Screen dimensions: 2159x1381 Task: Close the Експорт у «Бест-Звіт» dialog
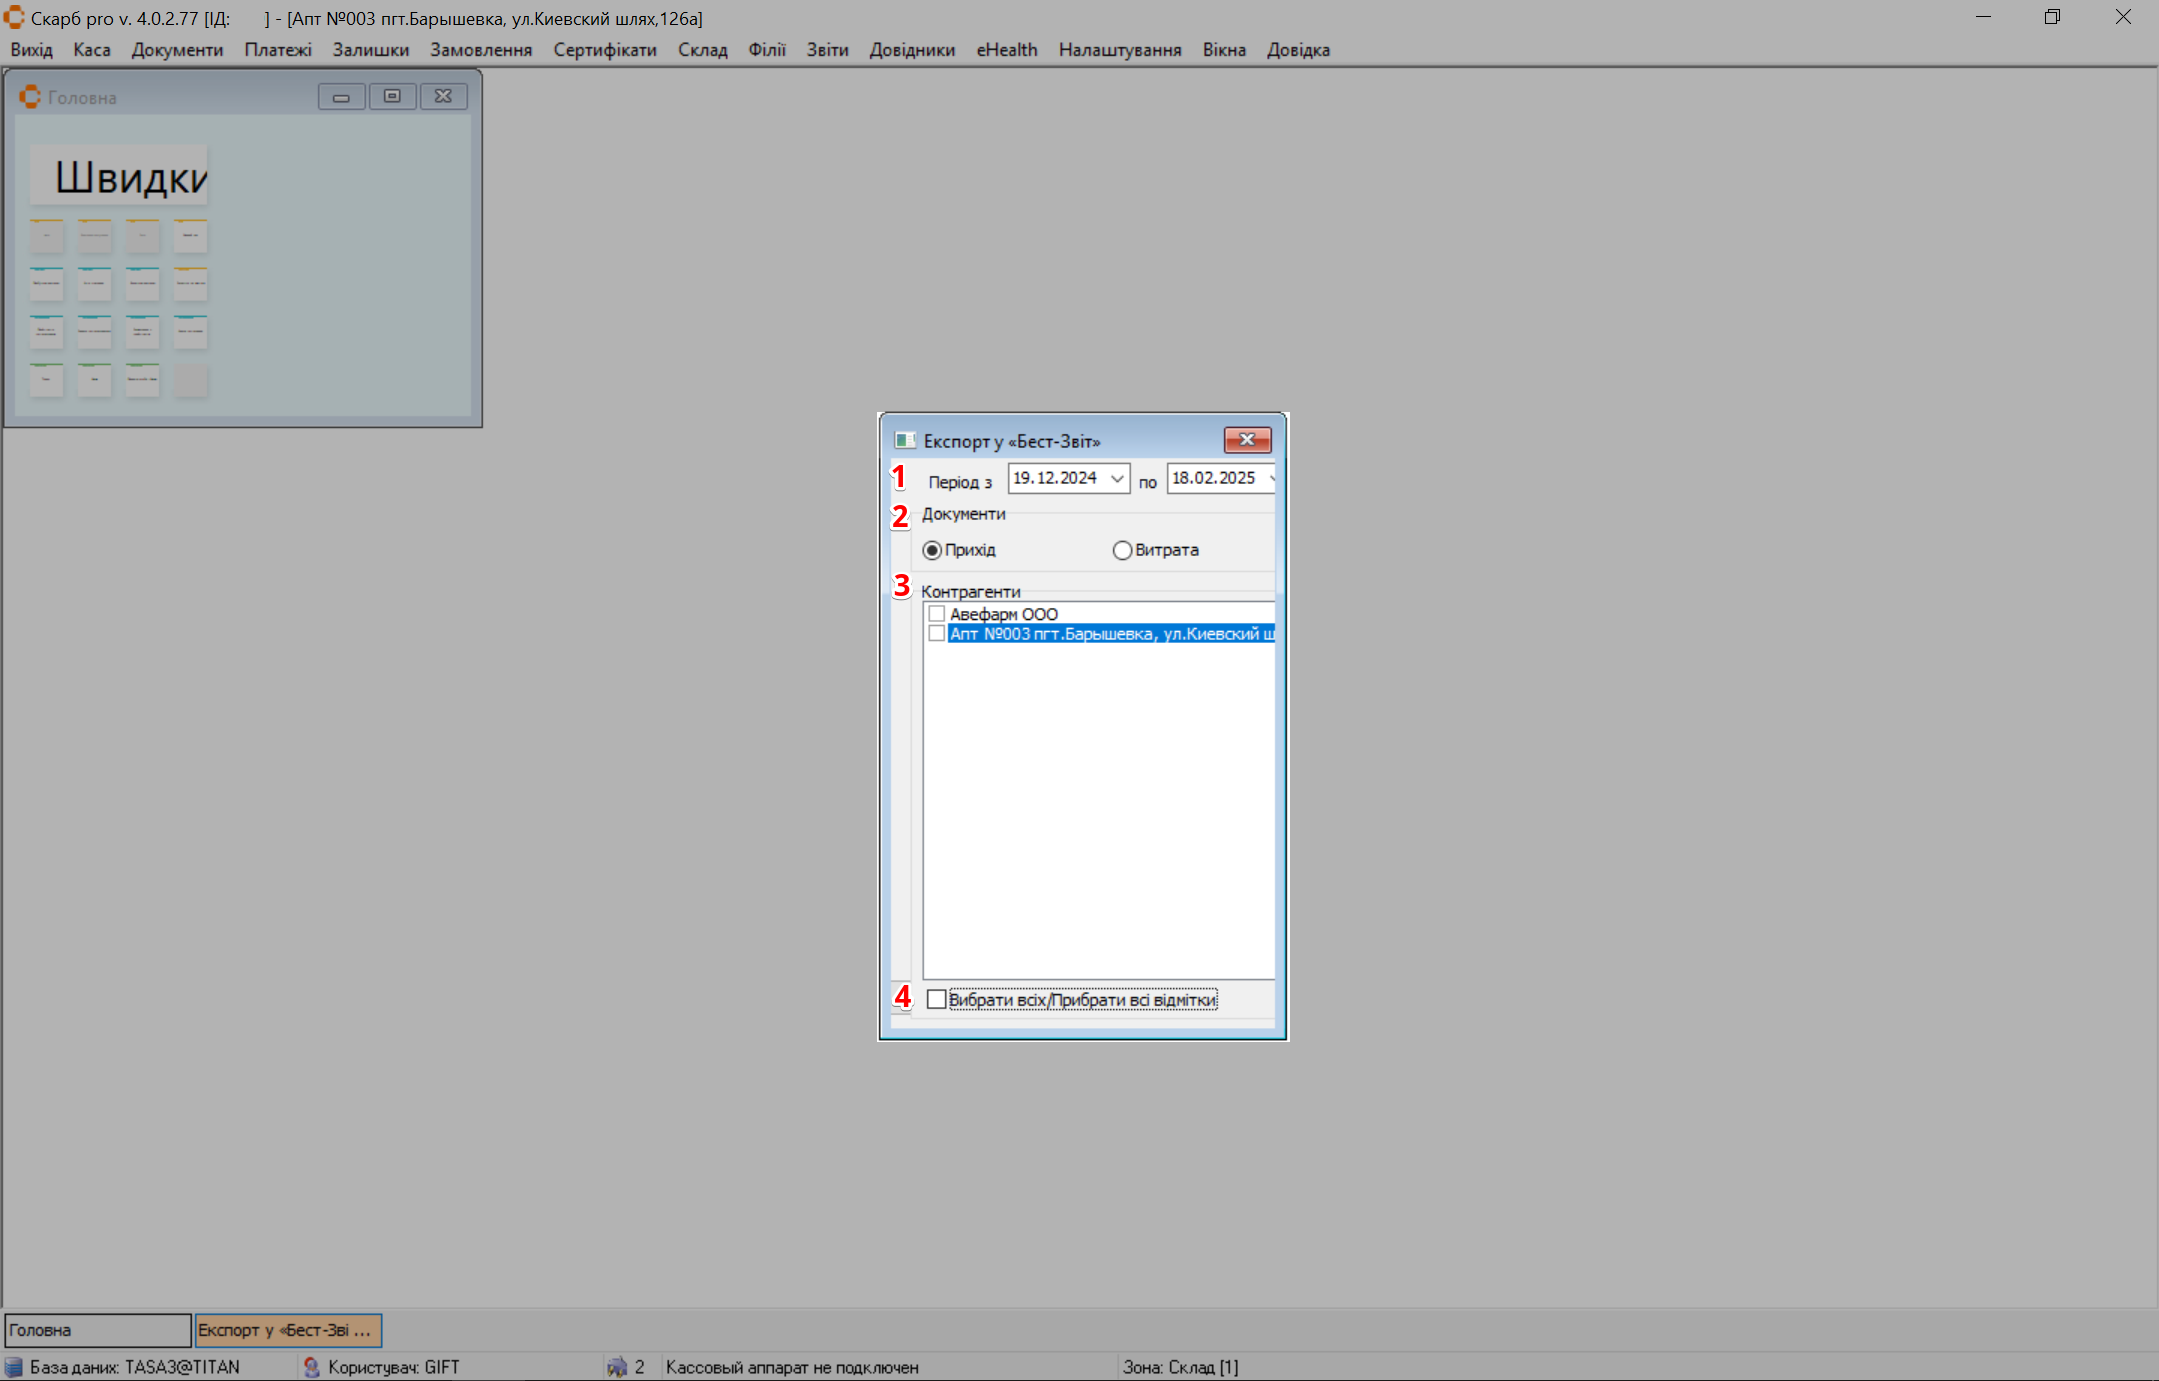tap(1247, 440)
